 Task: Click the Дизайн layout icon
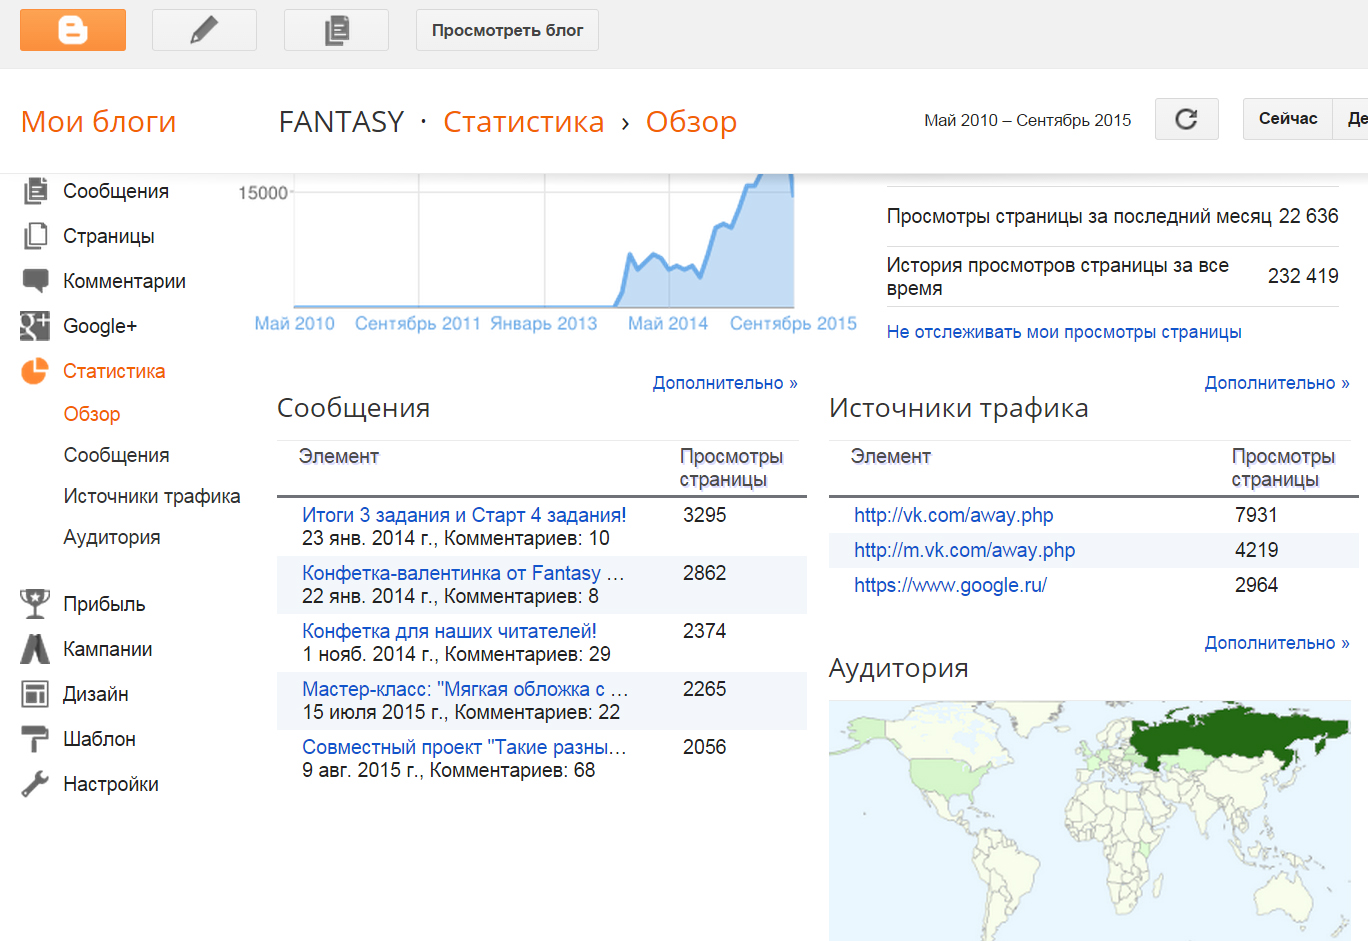click(x=35, y=694)
